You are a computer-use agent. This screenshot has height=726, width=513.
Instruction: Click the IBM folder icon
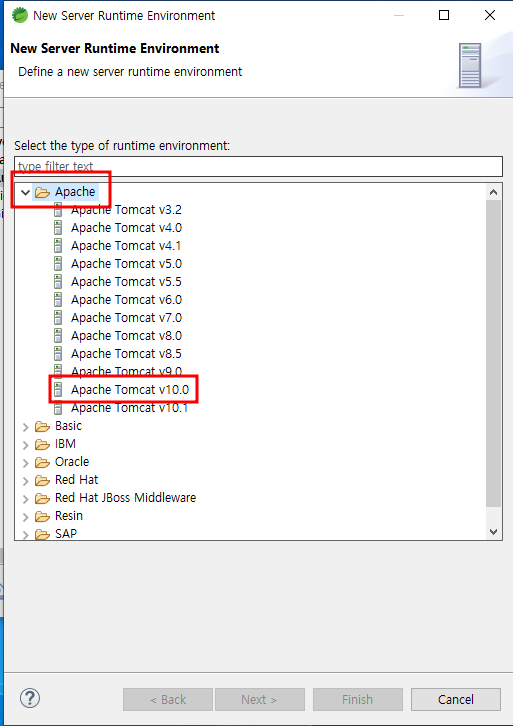pos(43,444)
